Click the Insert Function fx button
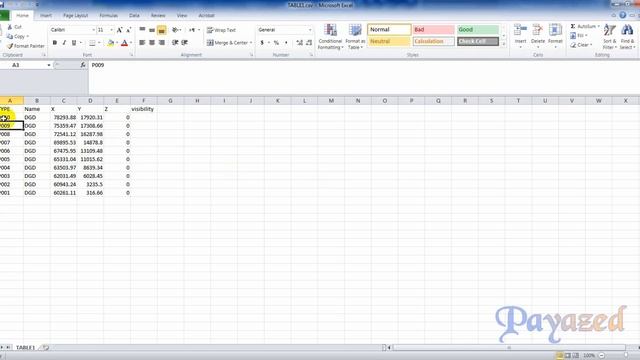 [83, 65]
